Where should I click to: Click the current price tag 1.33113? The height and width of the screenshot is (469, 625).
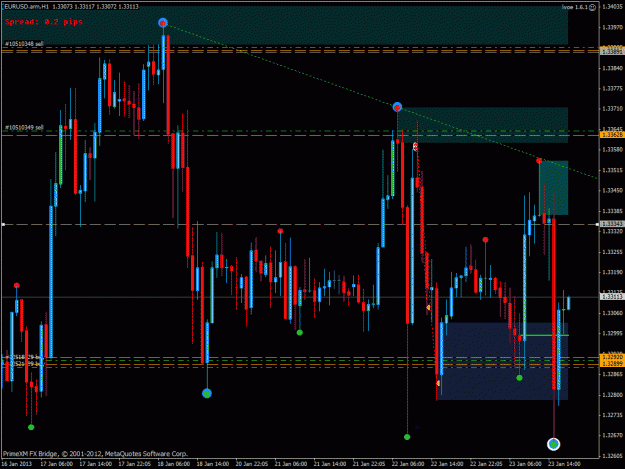click(612, 297)
